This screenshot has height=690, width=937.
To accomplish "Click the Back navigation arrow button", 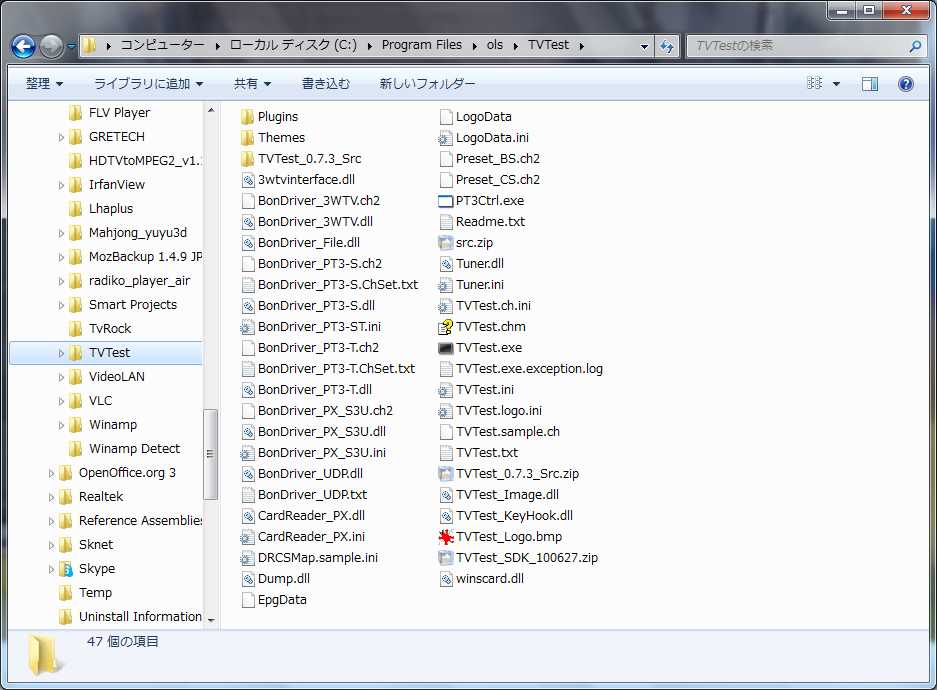I will tap(23, 46).
